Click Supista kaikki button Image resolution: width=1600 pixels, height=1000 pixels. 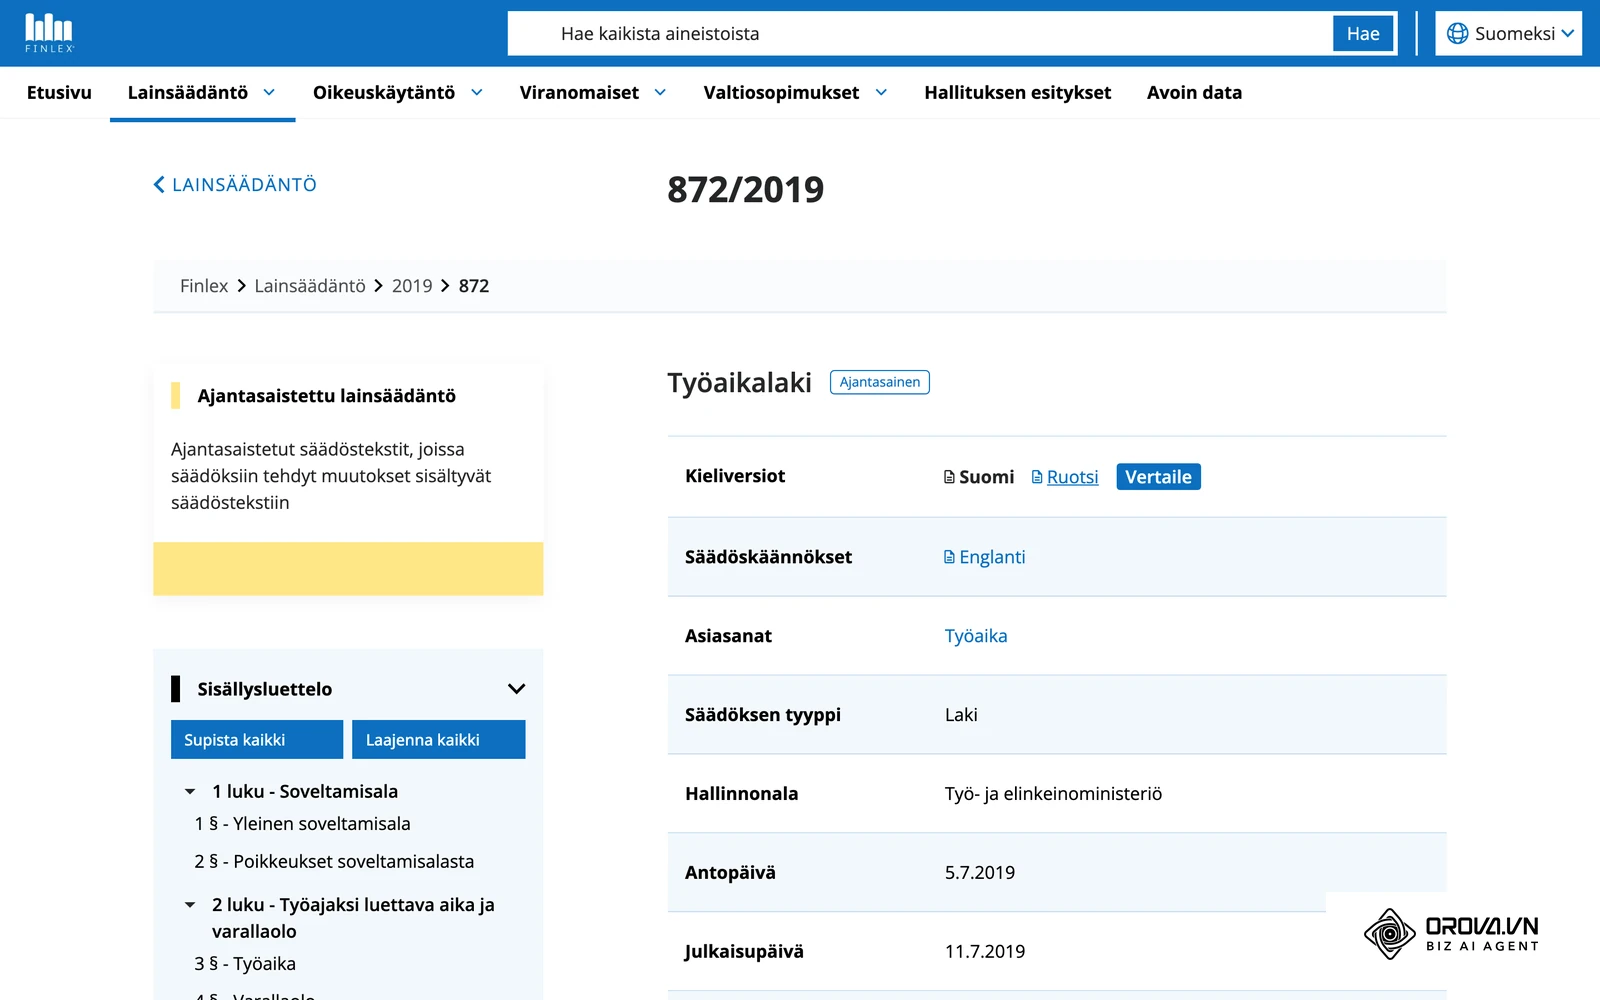(257, 740)
